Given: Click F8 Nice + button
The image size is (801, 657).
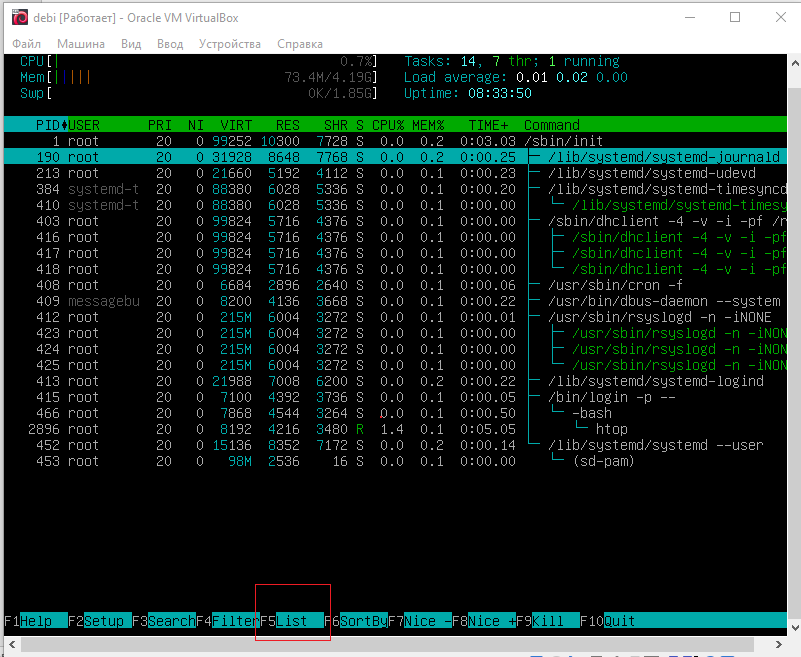Looking at the screenshot, I should (484, 621).
